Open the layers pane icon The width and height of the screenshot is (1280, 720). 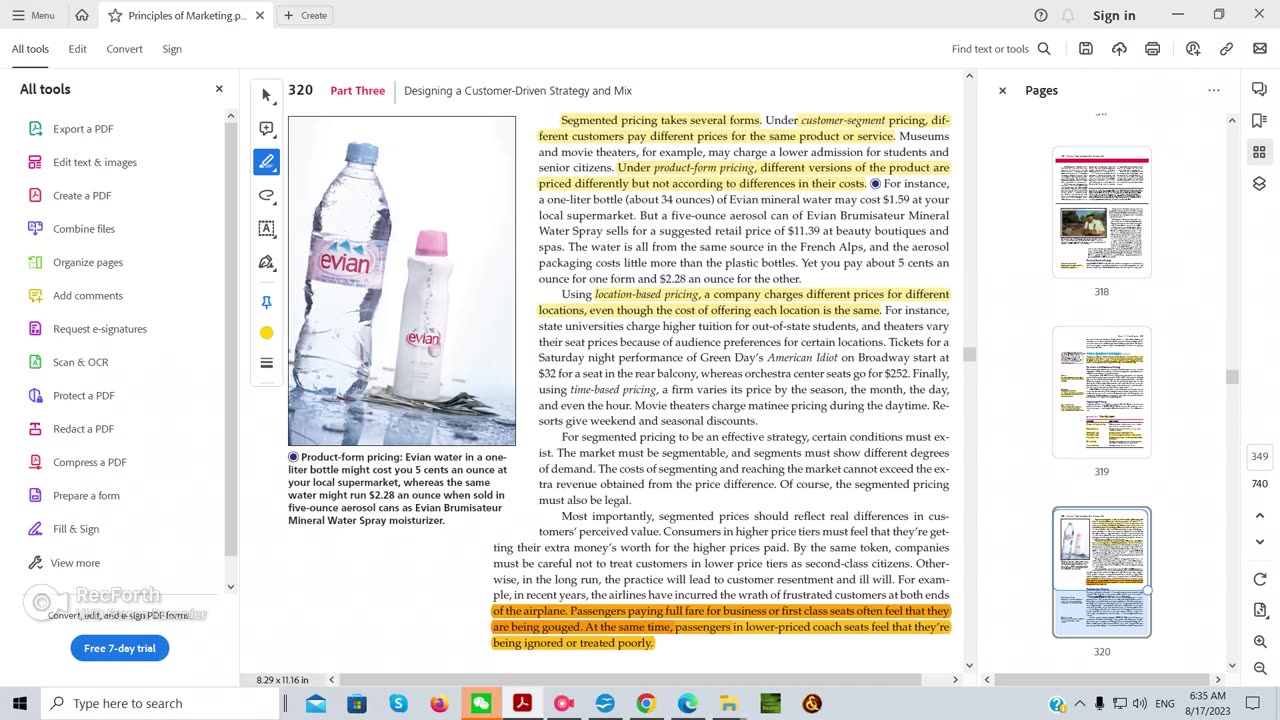1259,184
